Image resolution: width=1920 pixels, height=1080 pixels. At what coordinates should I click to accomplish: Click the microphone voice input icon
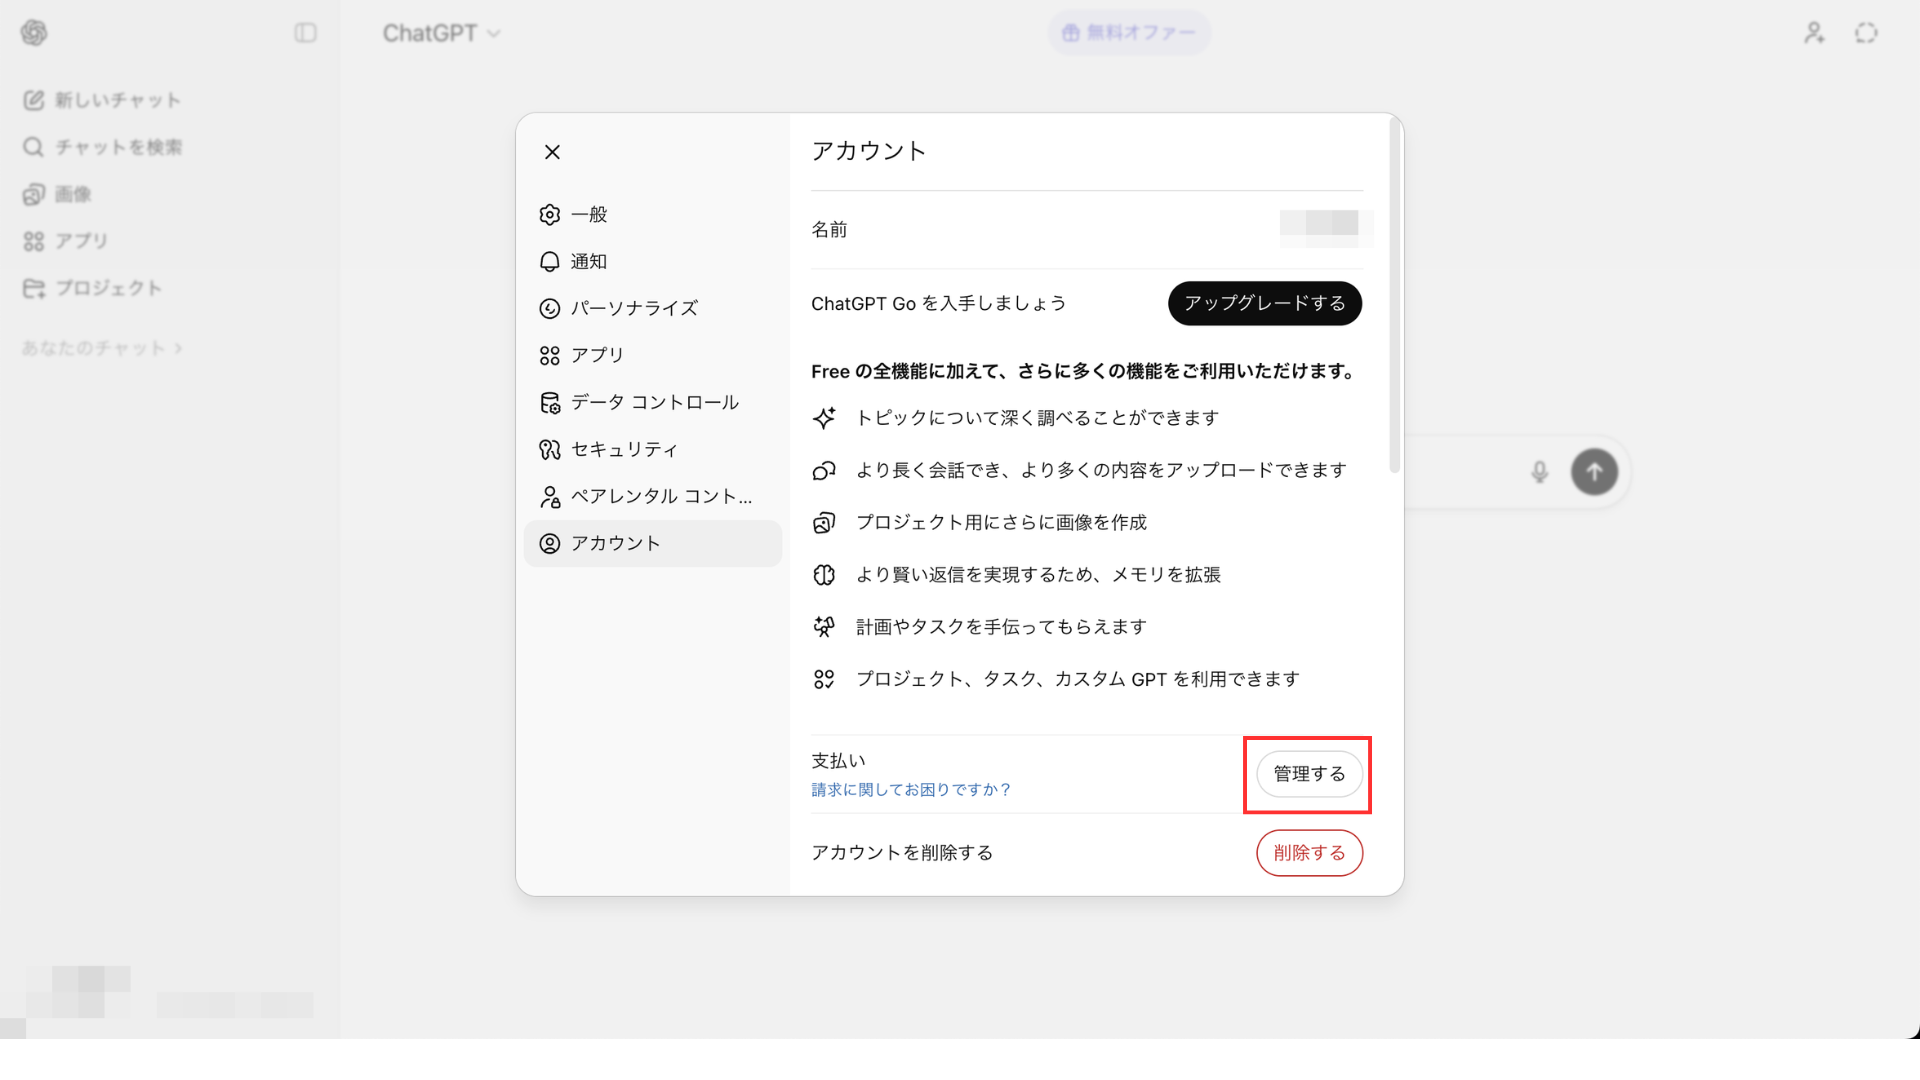coord(1539,472)
